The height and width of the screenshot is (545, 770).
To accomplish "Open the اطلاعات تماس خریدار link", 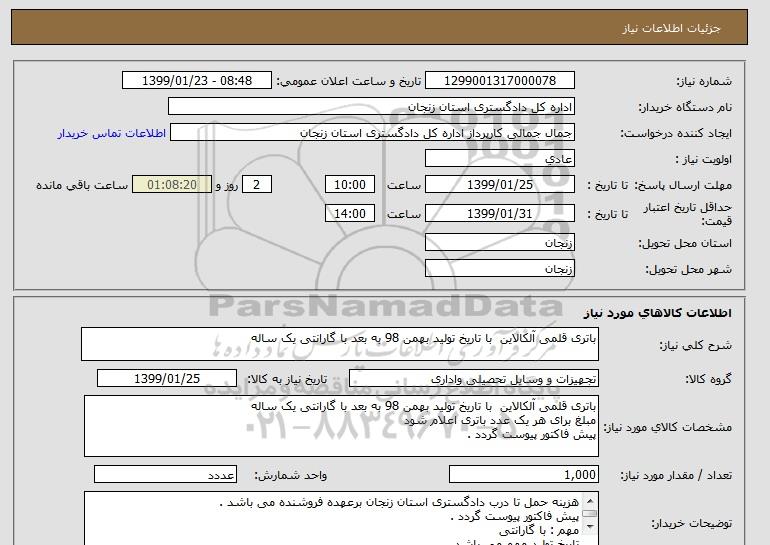I will click(x=111, y=133).
